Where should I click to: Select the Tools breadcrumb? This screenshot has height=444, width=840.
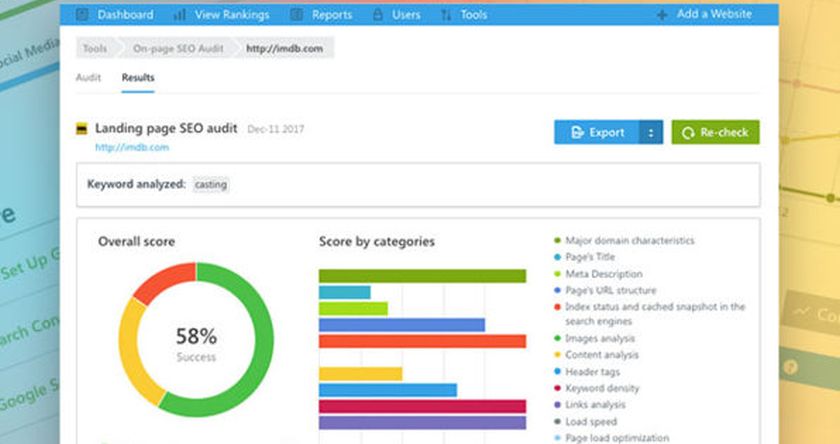coord(95,48)
